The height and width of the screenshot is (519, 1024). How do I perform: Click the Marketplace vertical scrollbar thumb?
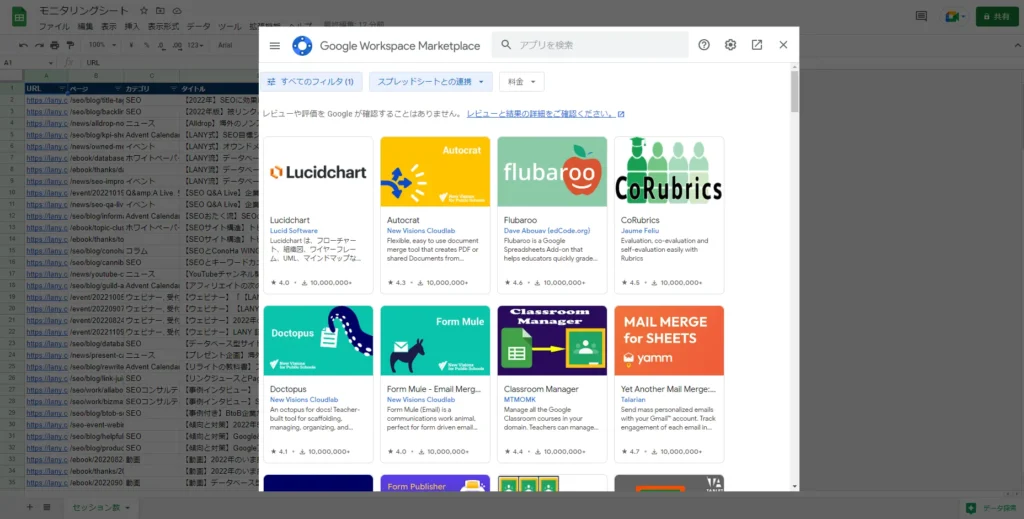[x=794, y=91]
